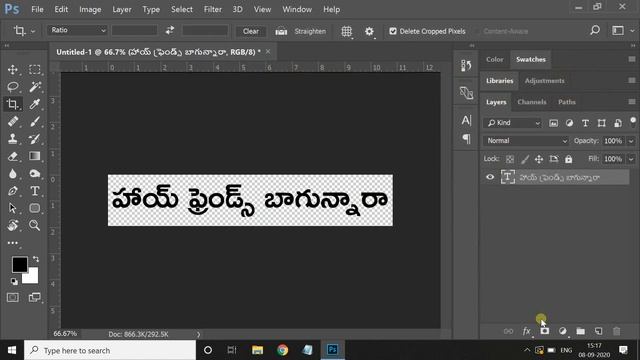
Task: Open the Paragraph panel icon
Action: pos(466,139)
